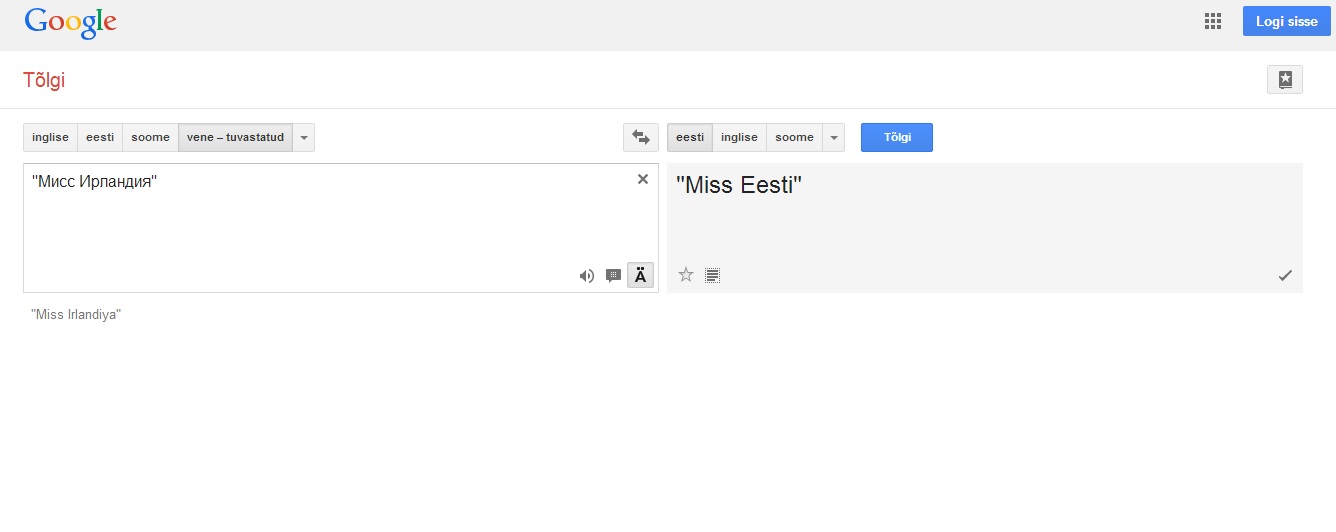Screen dimensions: 1336x532
Task: Open the Google apps grid icon
Action: point(1213,22)
